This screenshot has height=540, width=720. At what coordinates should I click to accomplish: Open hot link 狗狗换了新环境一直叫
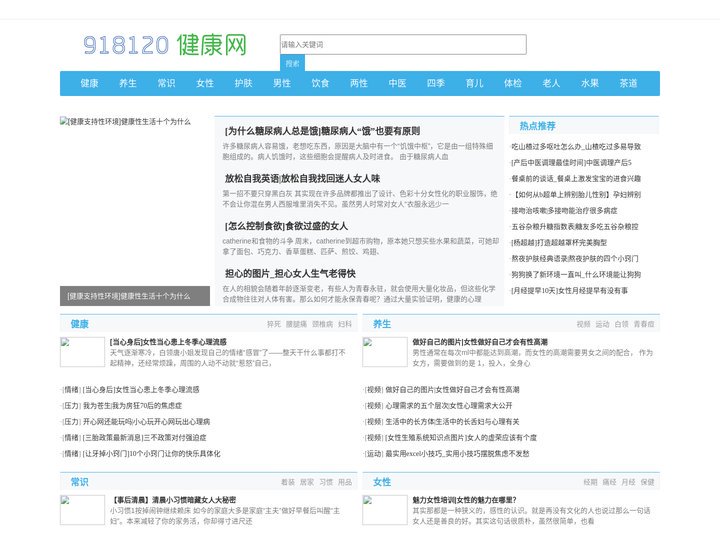coord(576,275)
